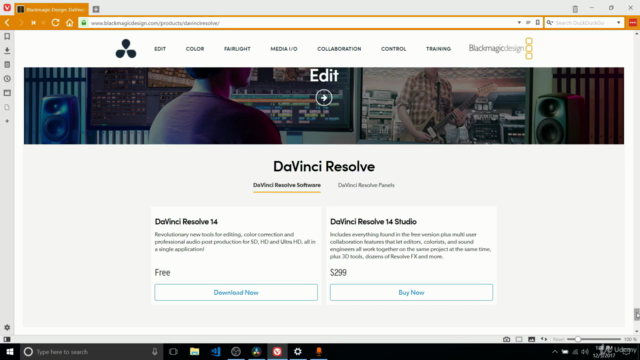Open a new tab with the plus button
Screen dimensions: 640x360
point(96,9)
